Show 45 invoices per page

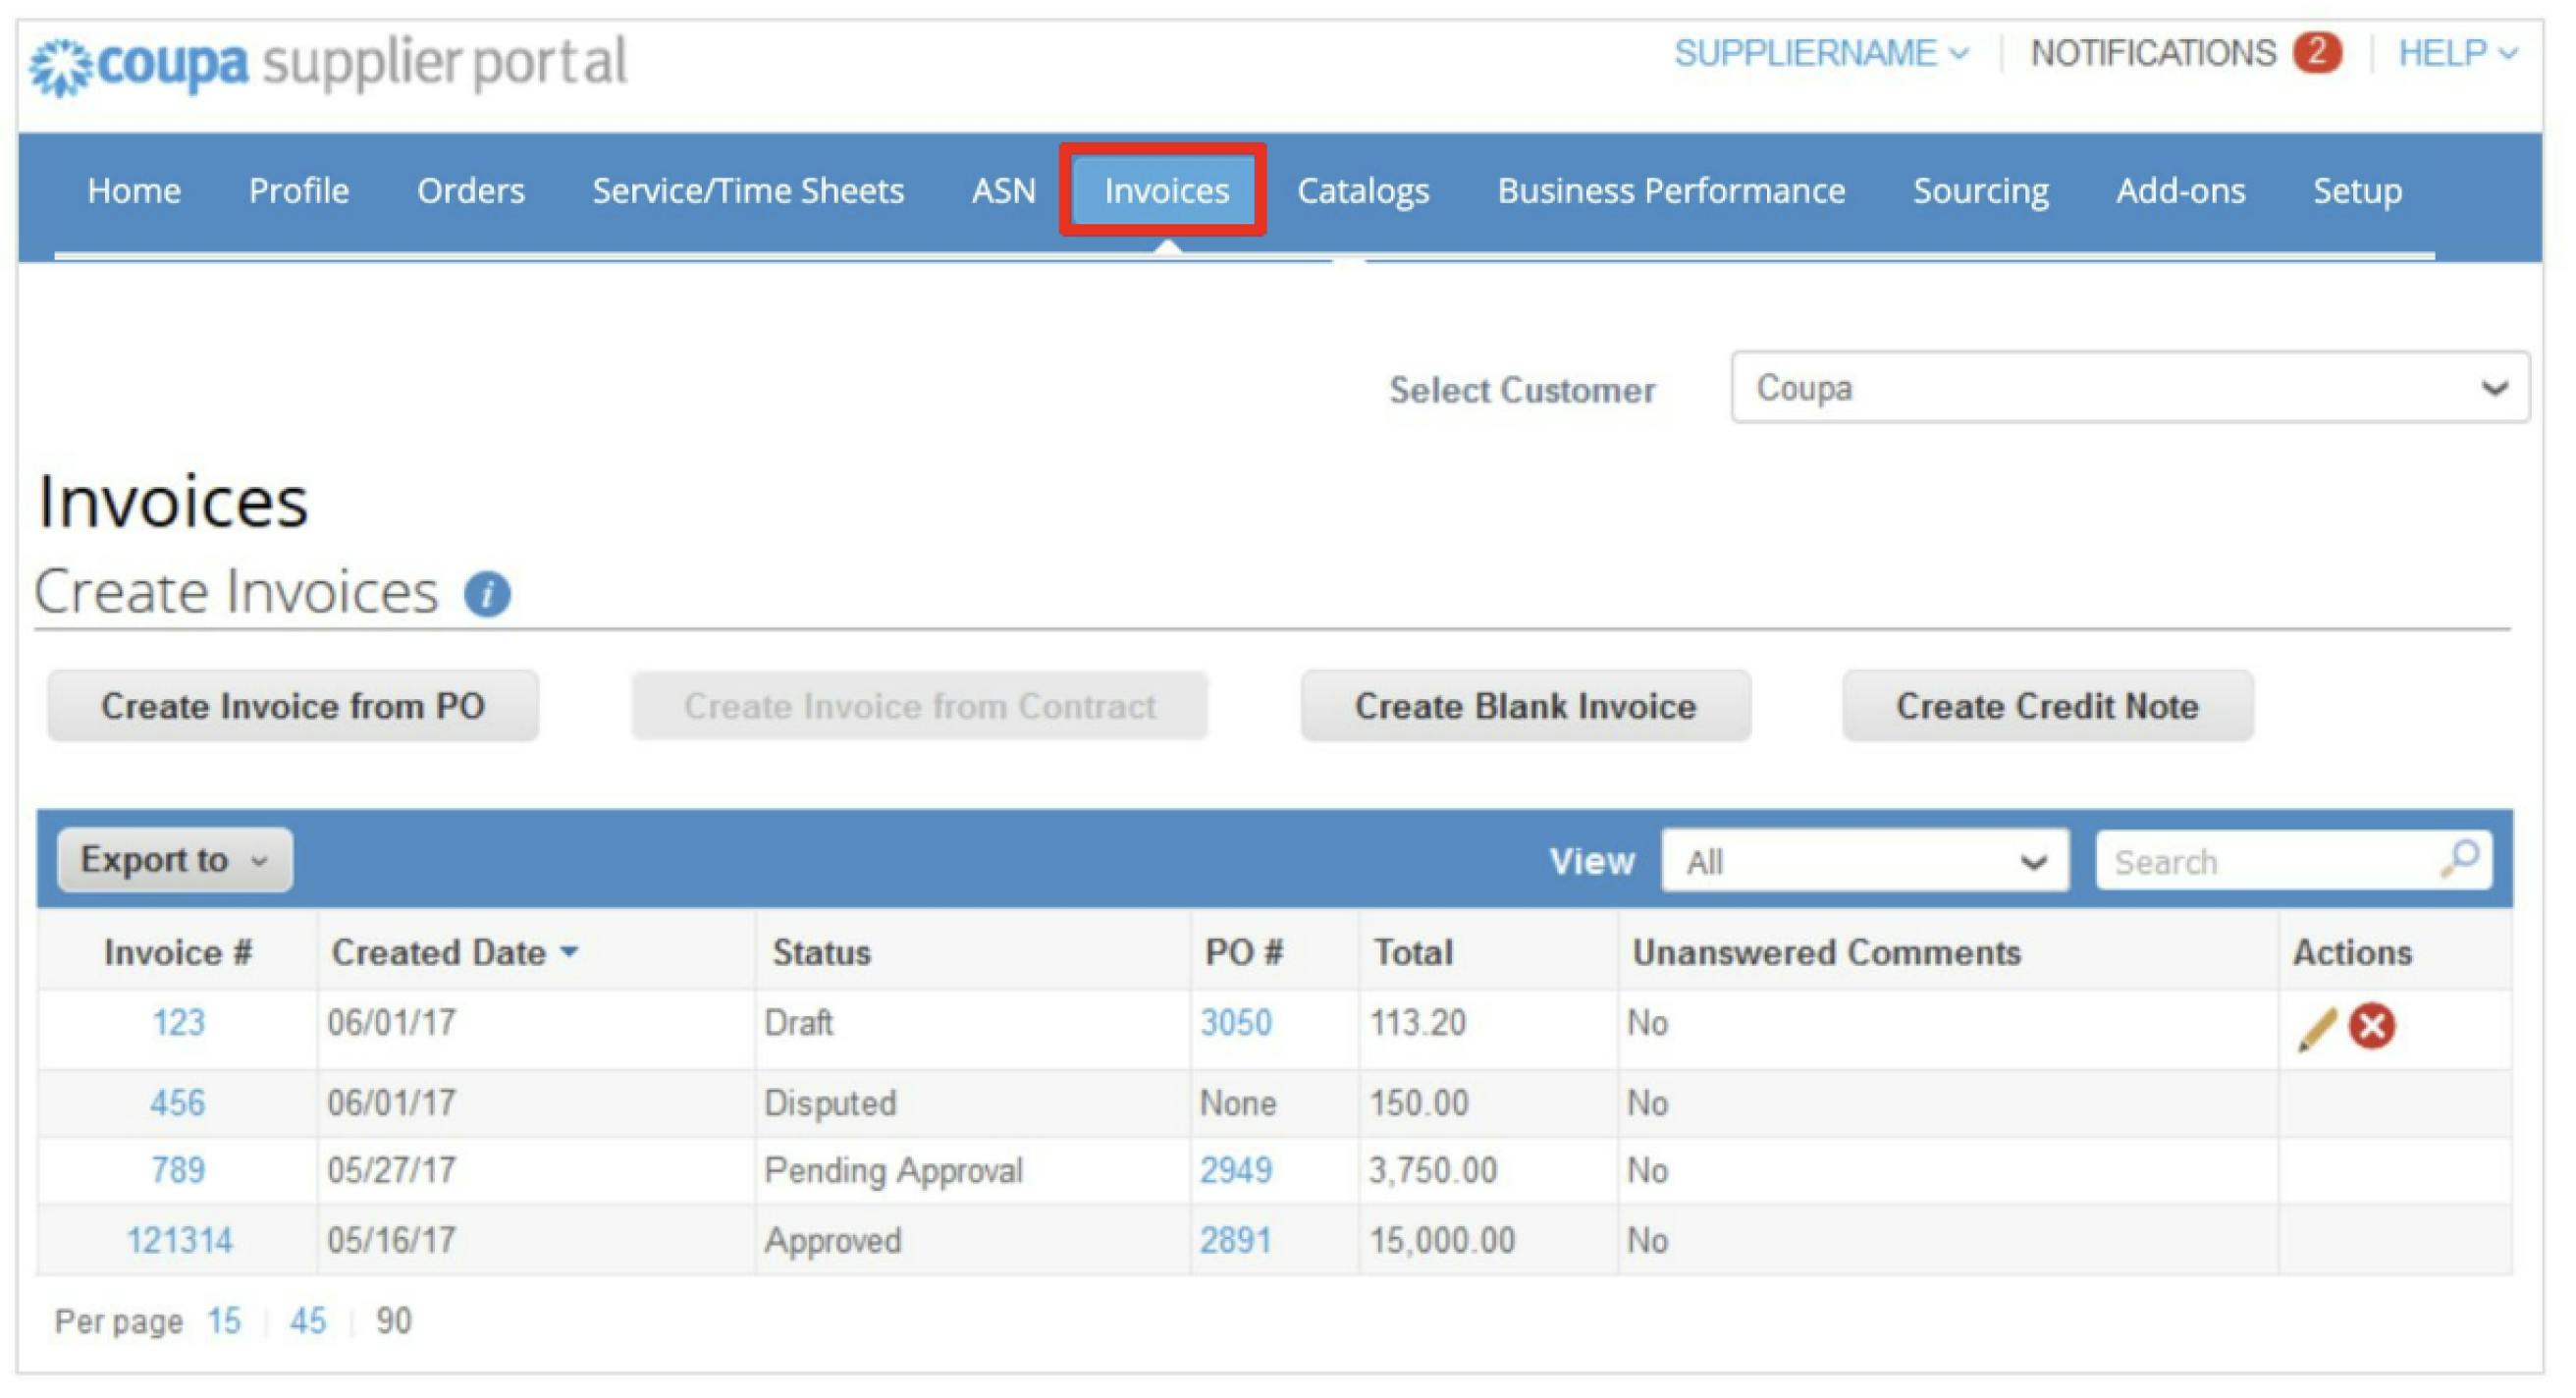(308, 1322)
